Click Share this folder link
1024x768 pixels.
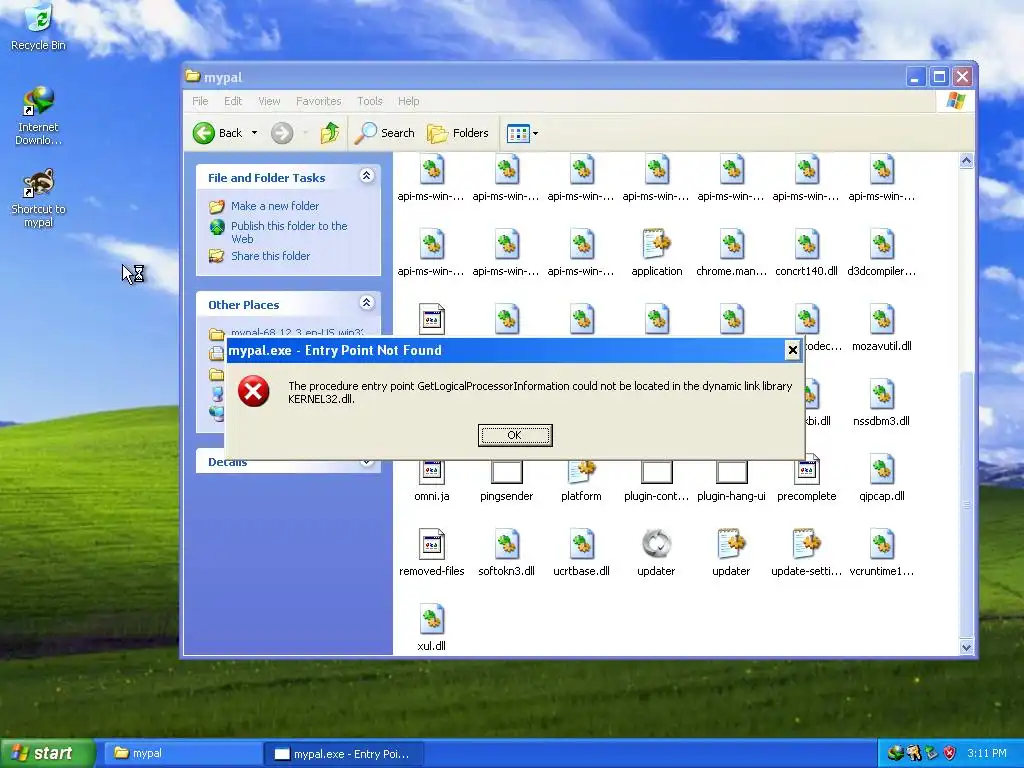[270, 256]
